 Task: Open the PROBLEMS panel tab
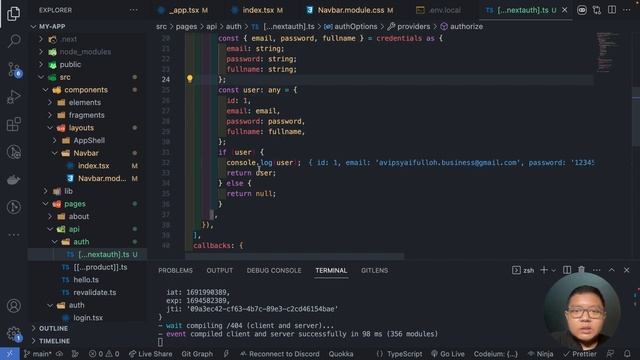coord(176,270)
